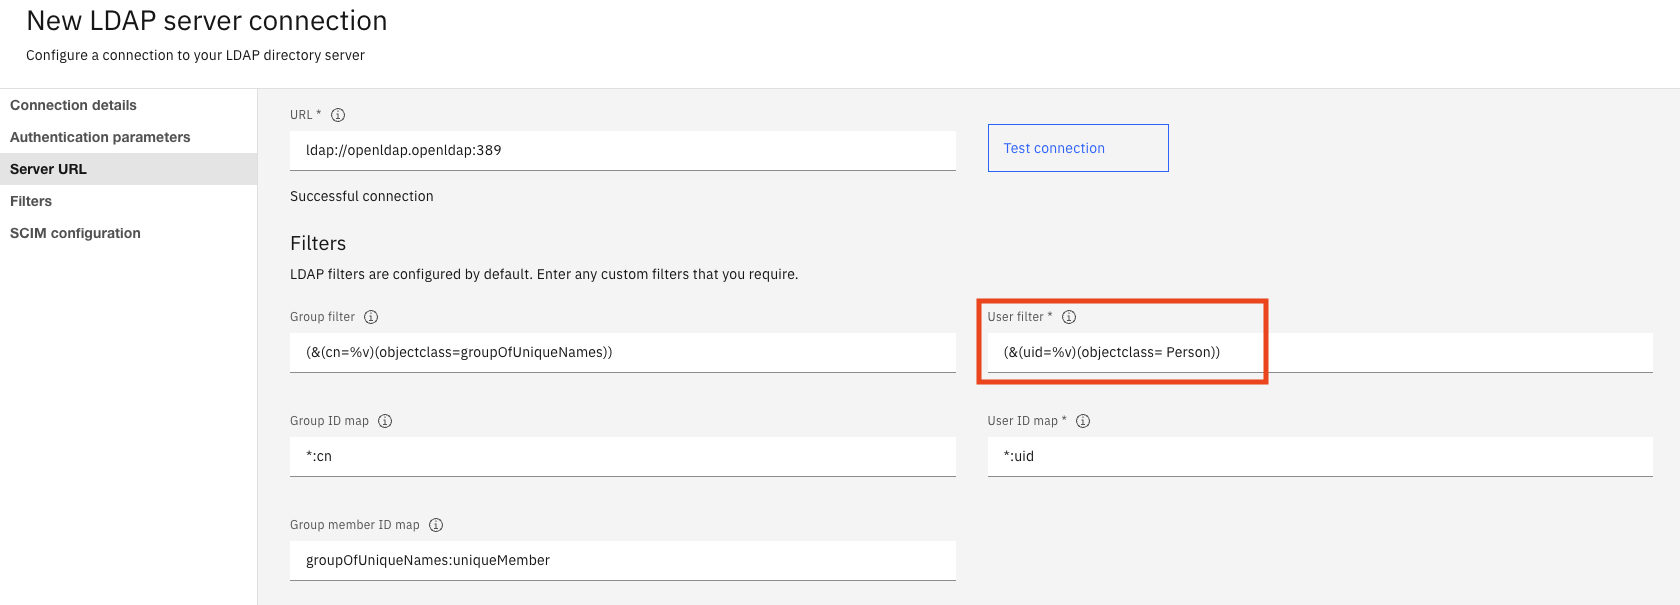This screenshot has height=605, width=1680.
Task: Click the User ID map info icon
Action: pyautogui.click(x=1083, y=421)
